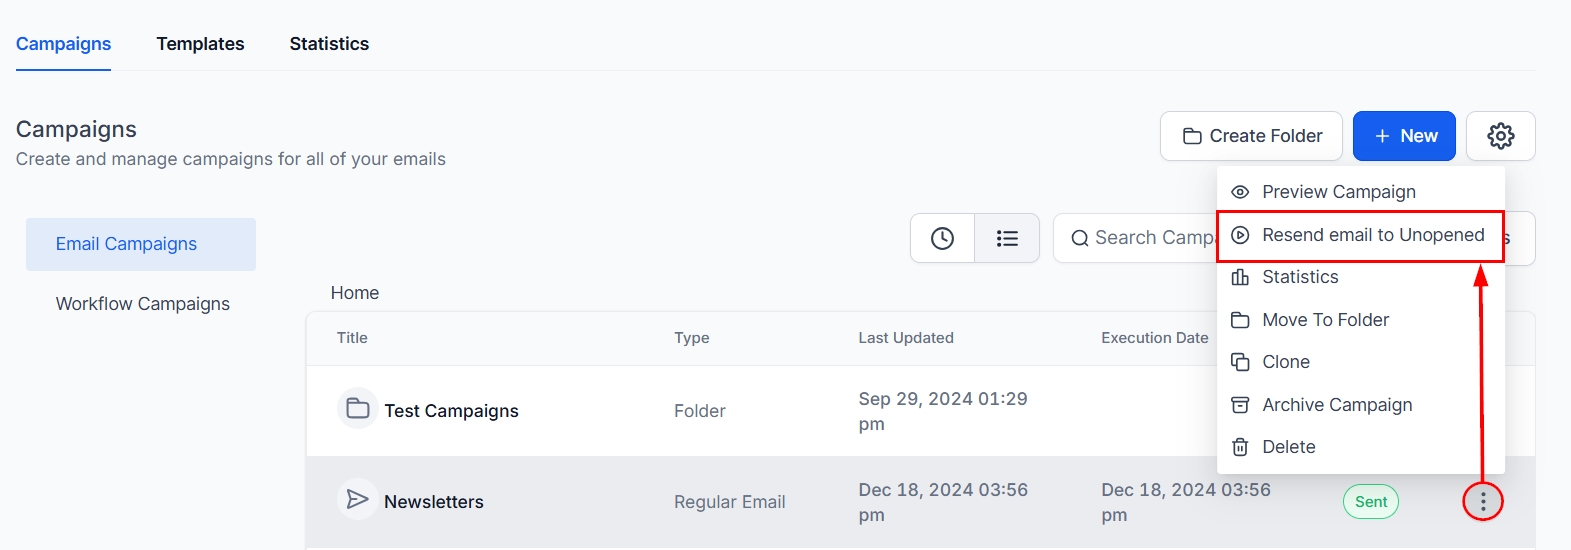Choose Resend email to Unopened

(1372, 235)
